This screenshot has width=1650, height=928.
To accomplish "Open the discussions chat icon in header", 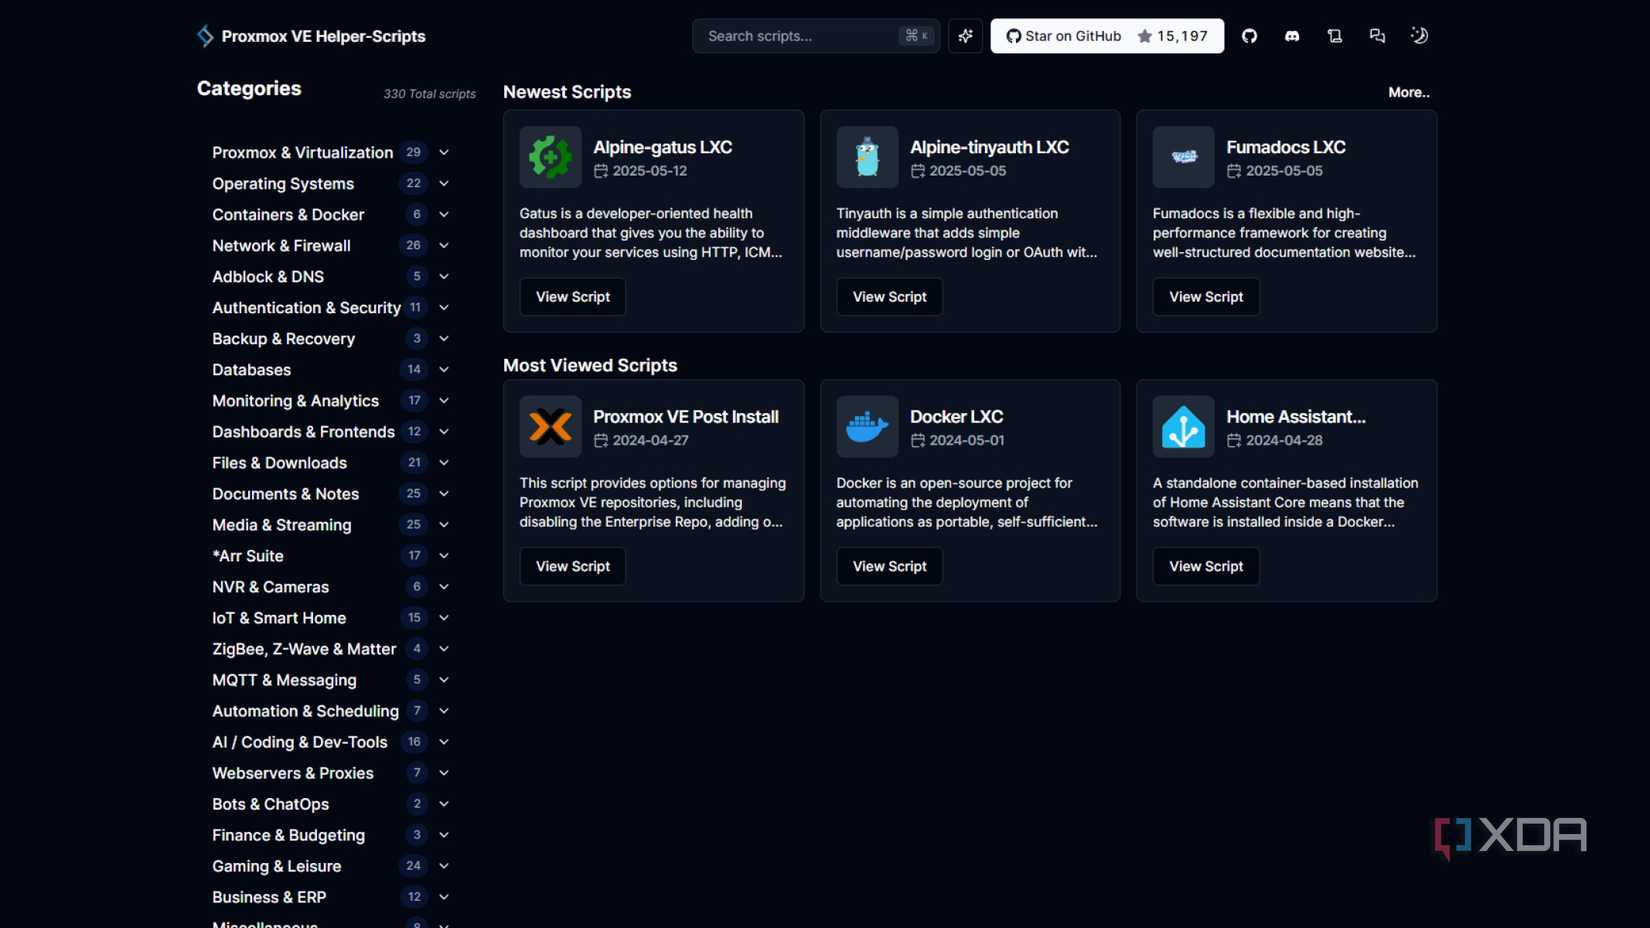I will tap(1377, 35).
